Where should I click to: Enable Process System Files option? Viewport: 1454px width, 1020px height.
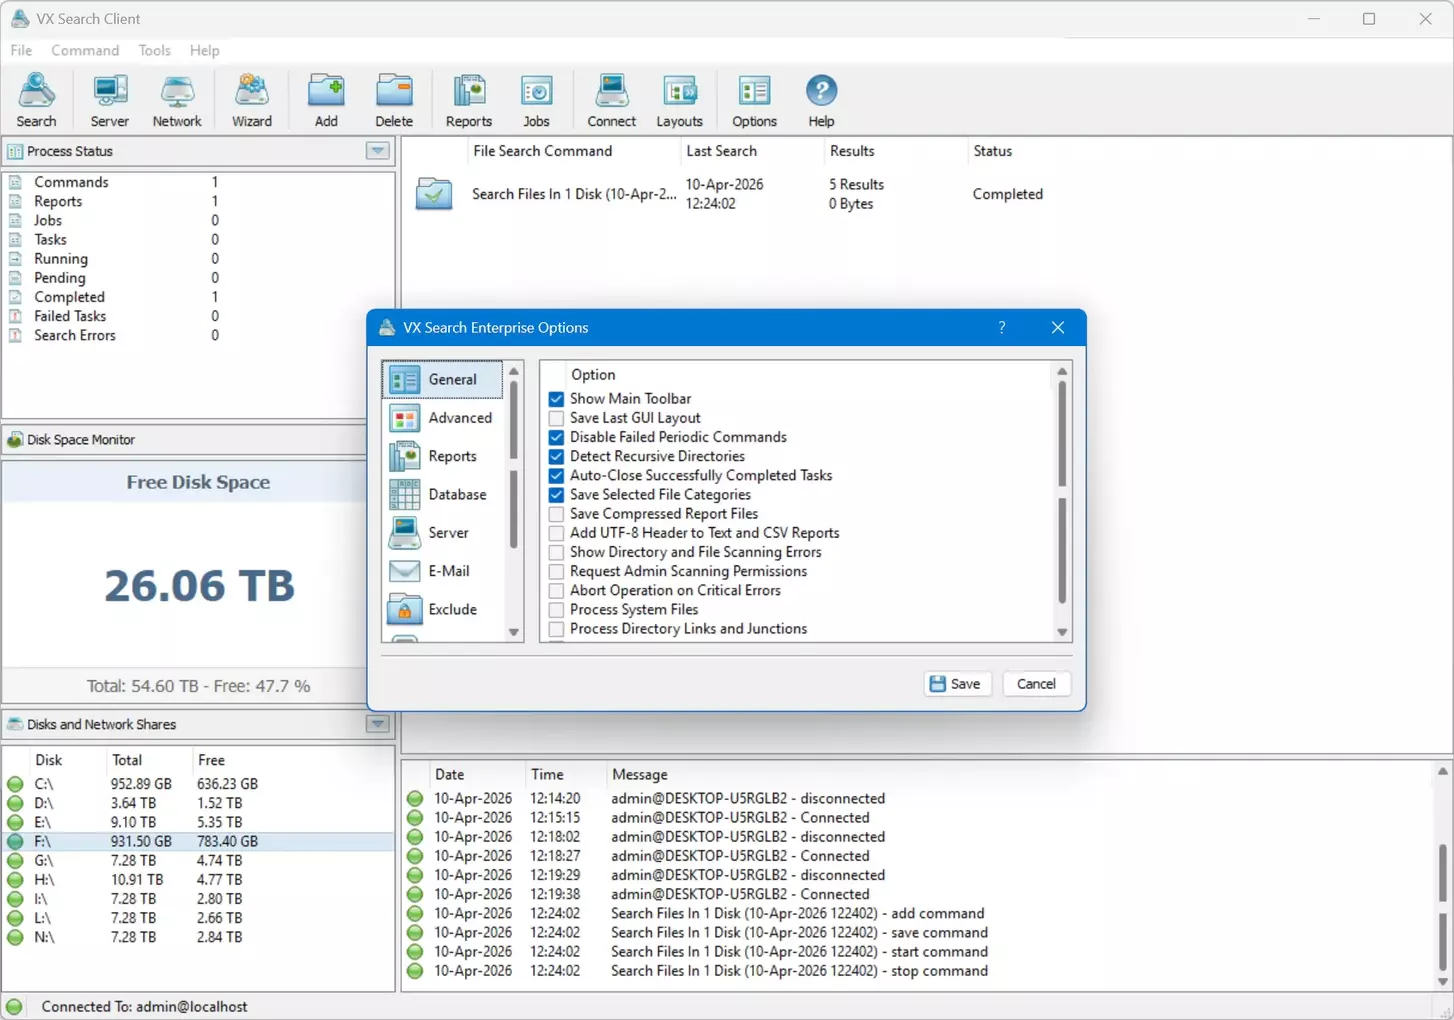pyautogui.click(x=557, y=610)
